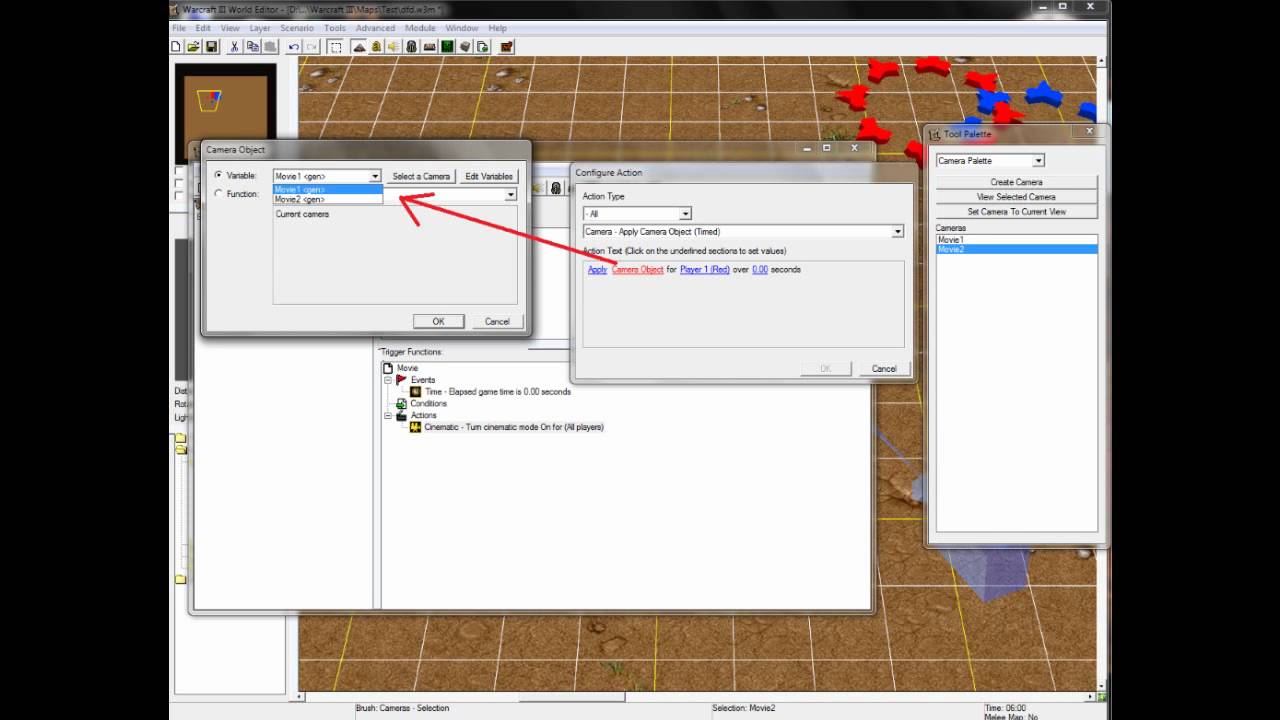Click the New Map toolbar icon
The height and width of the screenshot is (720, 1280).
tap(176, 46)
